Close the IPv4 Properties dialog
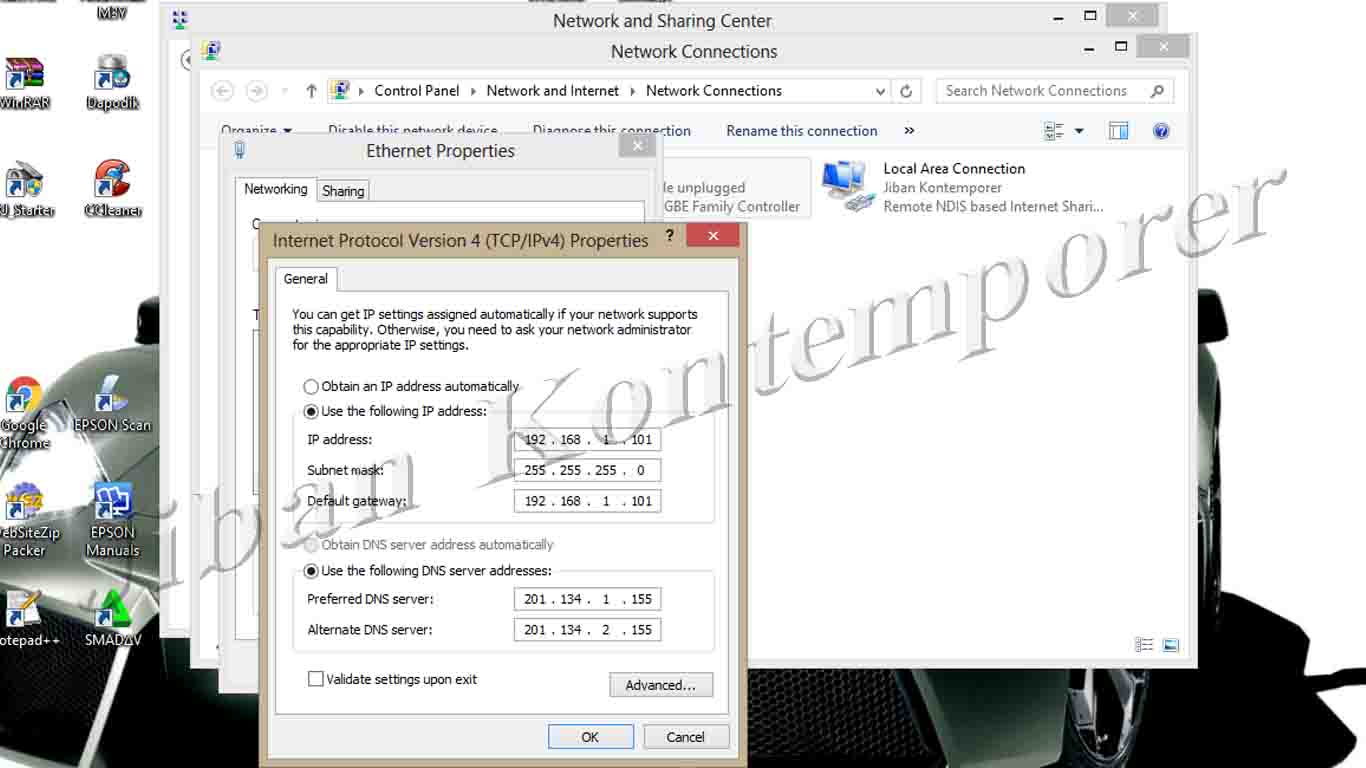 click(x=713, y=236)
